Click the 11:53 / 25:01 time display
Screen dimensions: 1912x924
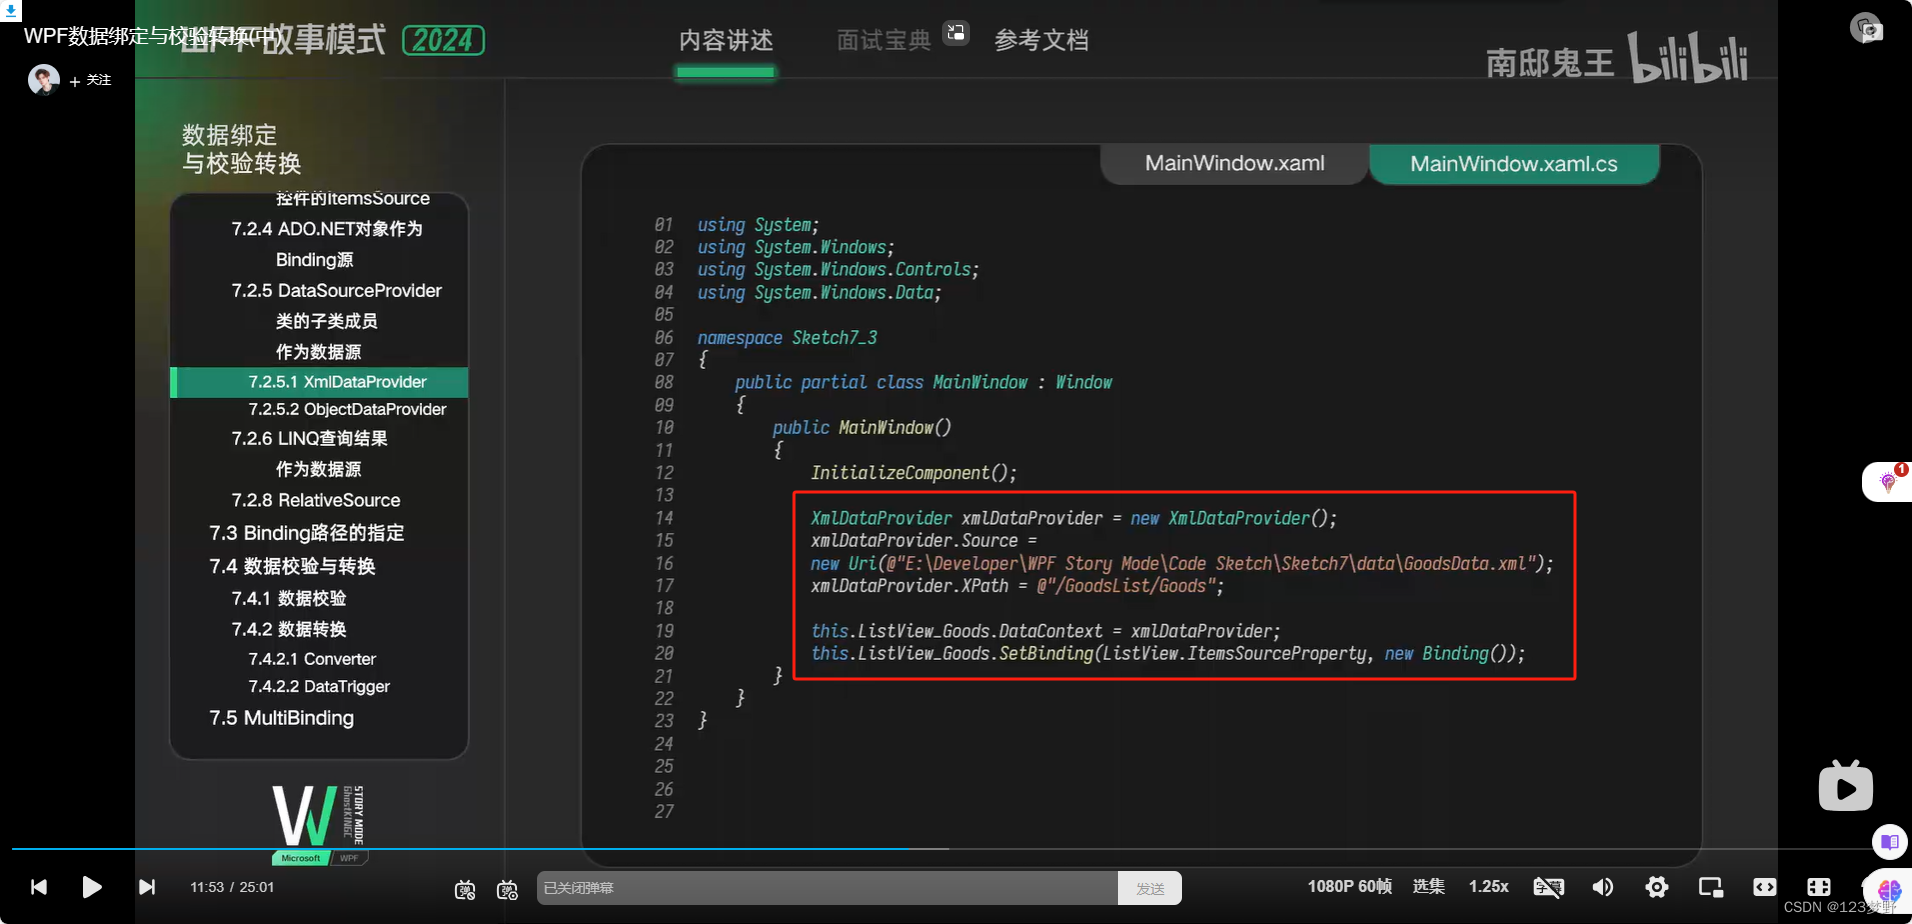(x=232, y=887)
